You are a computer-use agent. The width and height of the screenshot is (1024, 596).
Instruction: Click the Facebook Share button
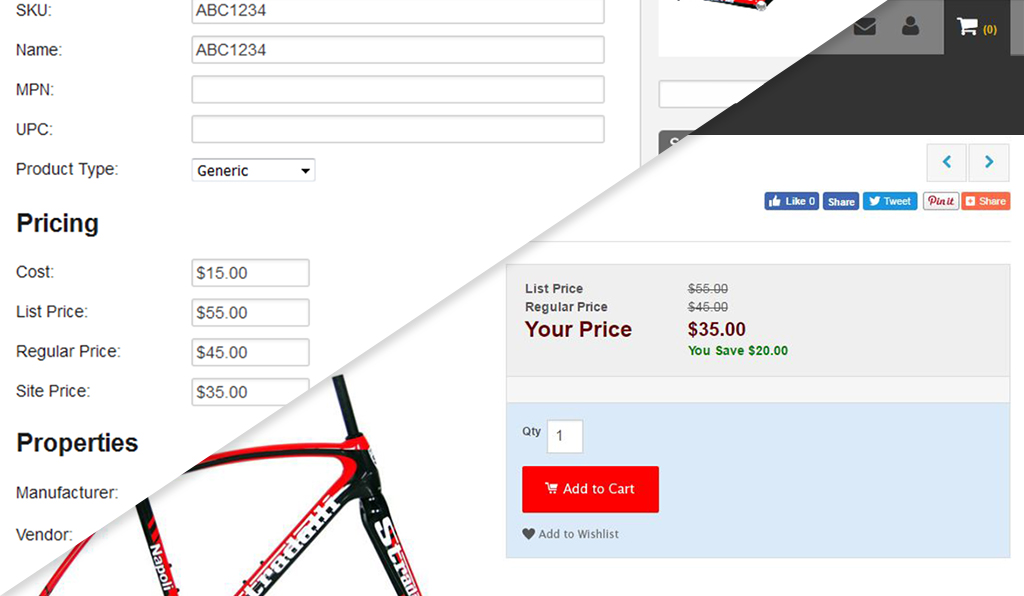[840, 201]
